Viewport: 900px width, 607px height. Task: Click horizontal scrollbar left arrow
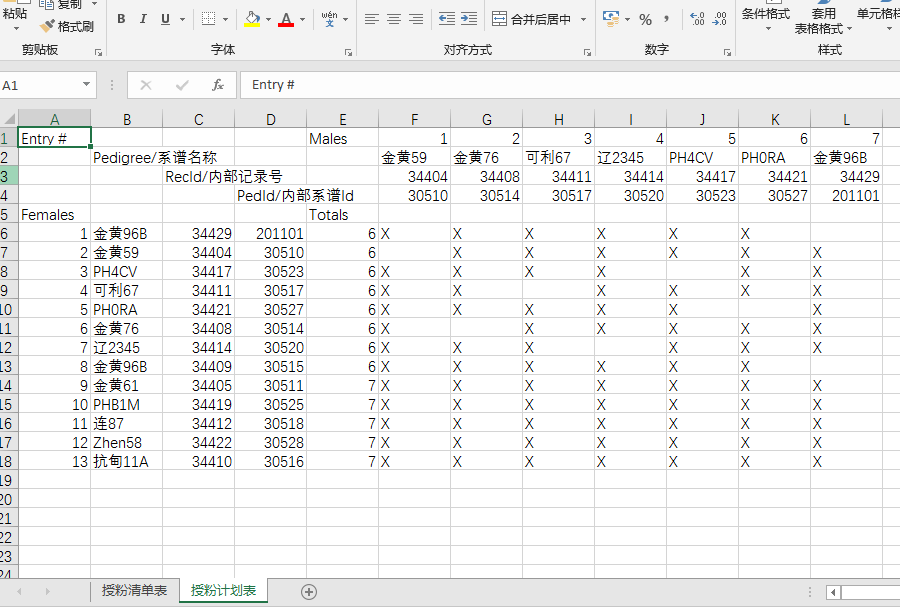tap(833, 592)
